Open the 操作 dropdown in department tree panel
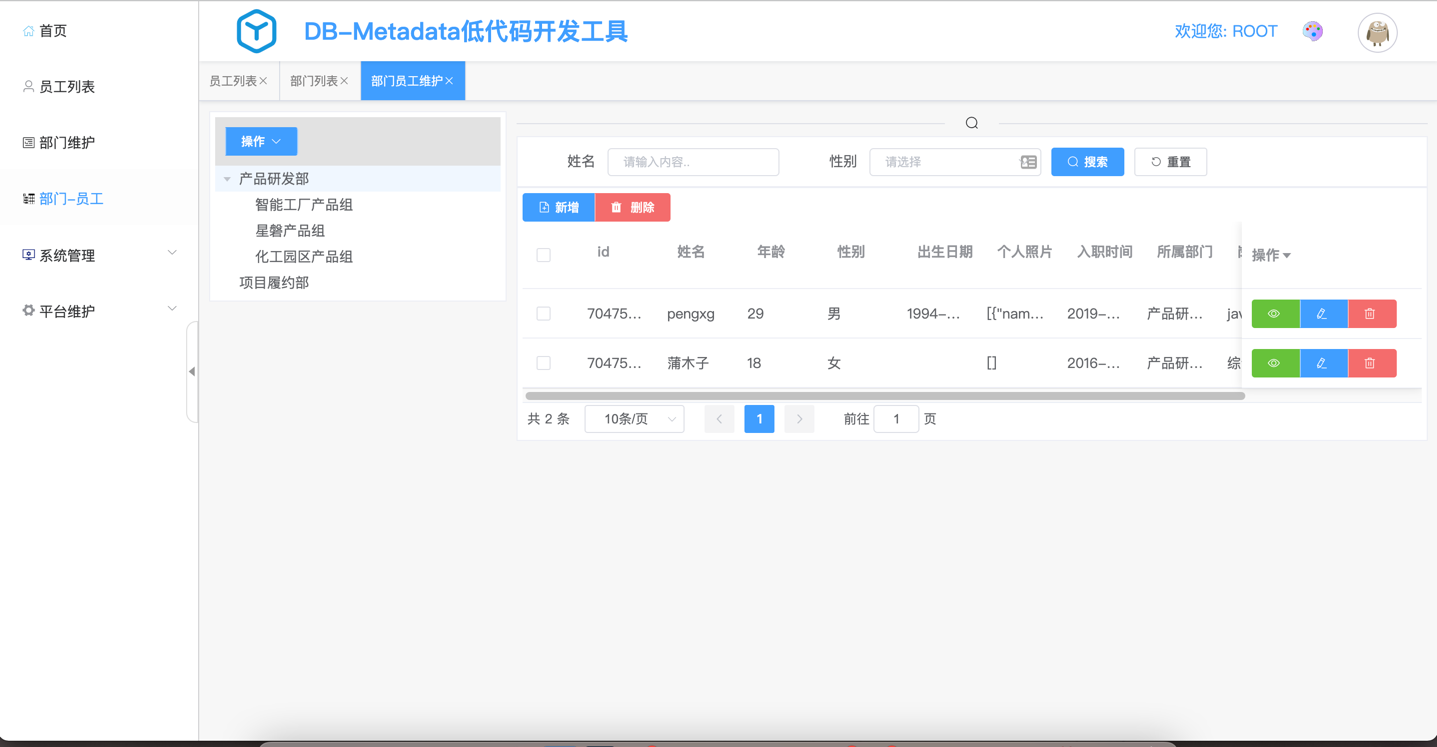Viewport: 1437px width, 747px height. (x=261, y=142)
